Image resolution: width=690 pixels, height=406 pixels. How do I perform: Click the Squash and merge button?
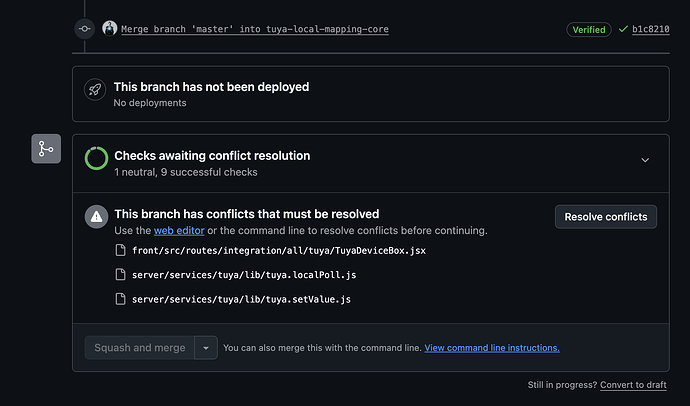click(139, 347)
